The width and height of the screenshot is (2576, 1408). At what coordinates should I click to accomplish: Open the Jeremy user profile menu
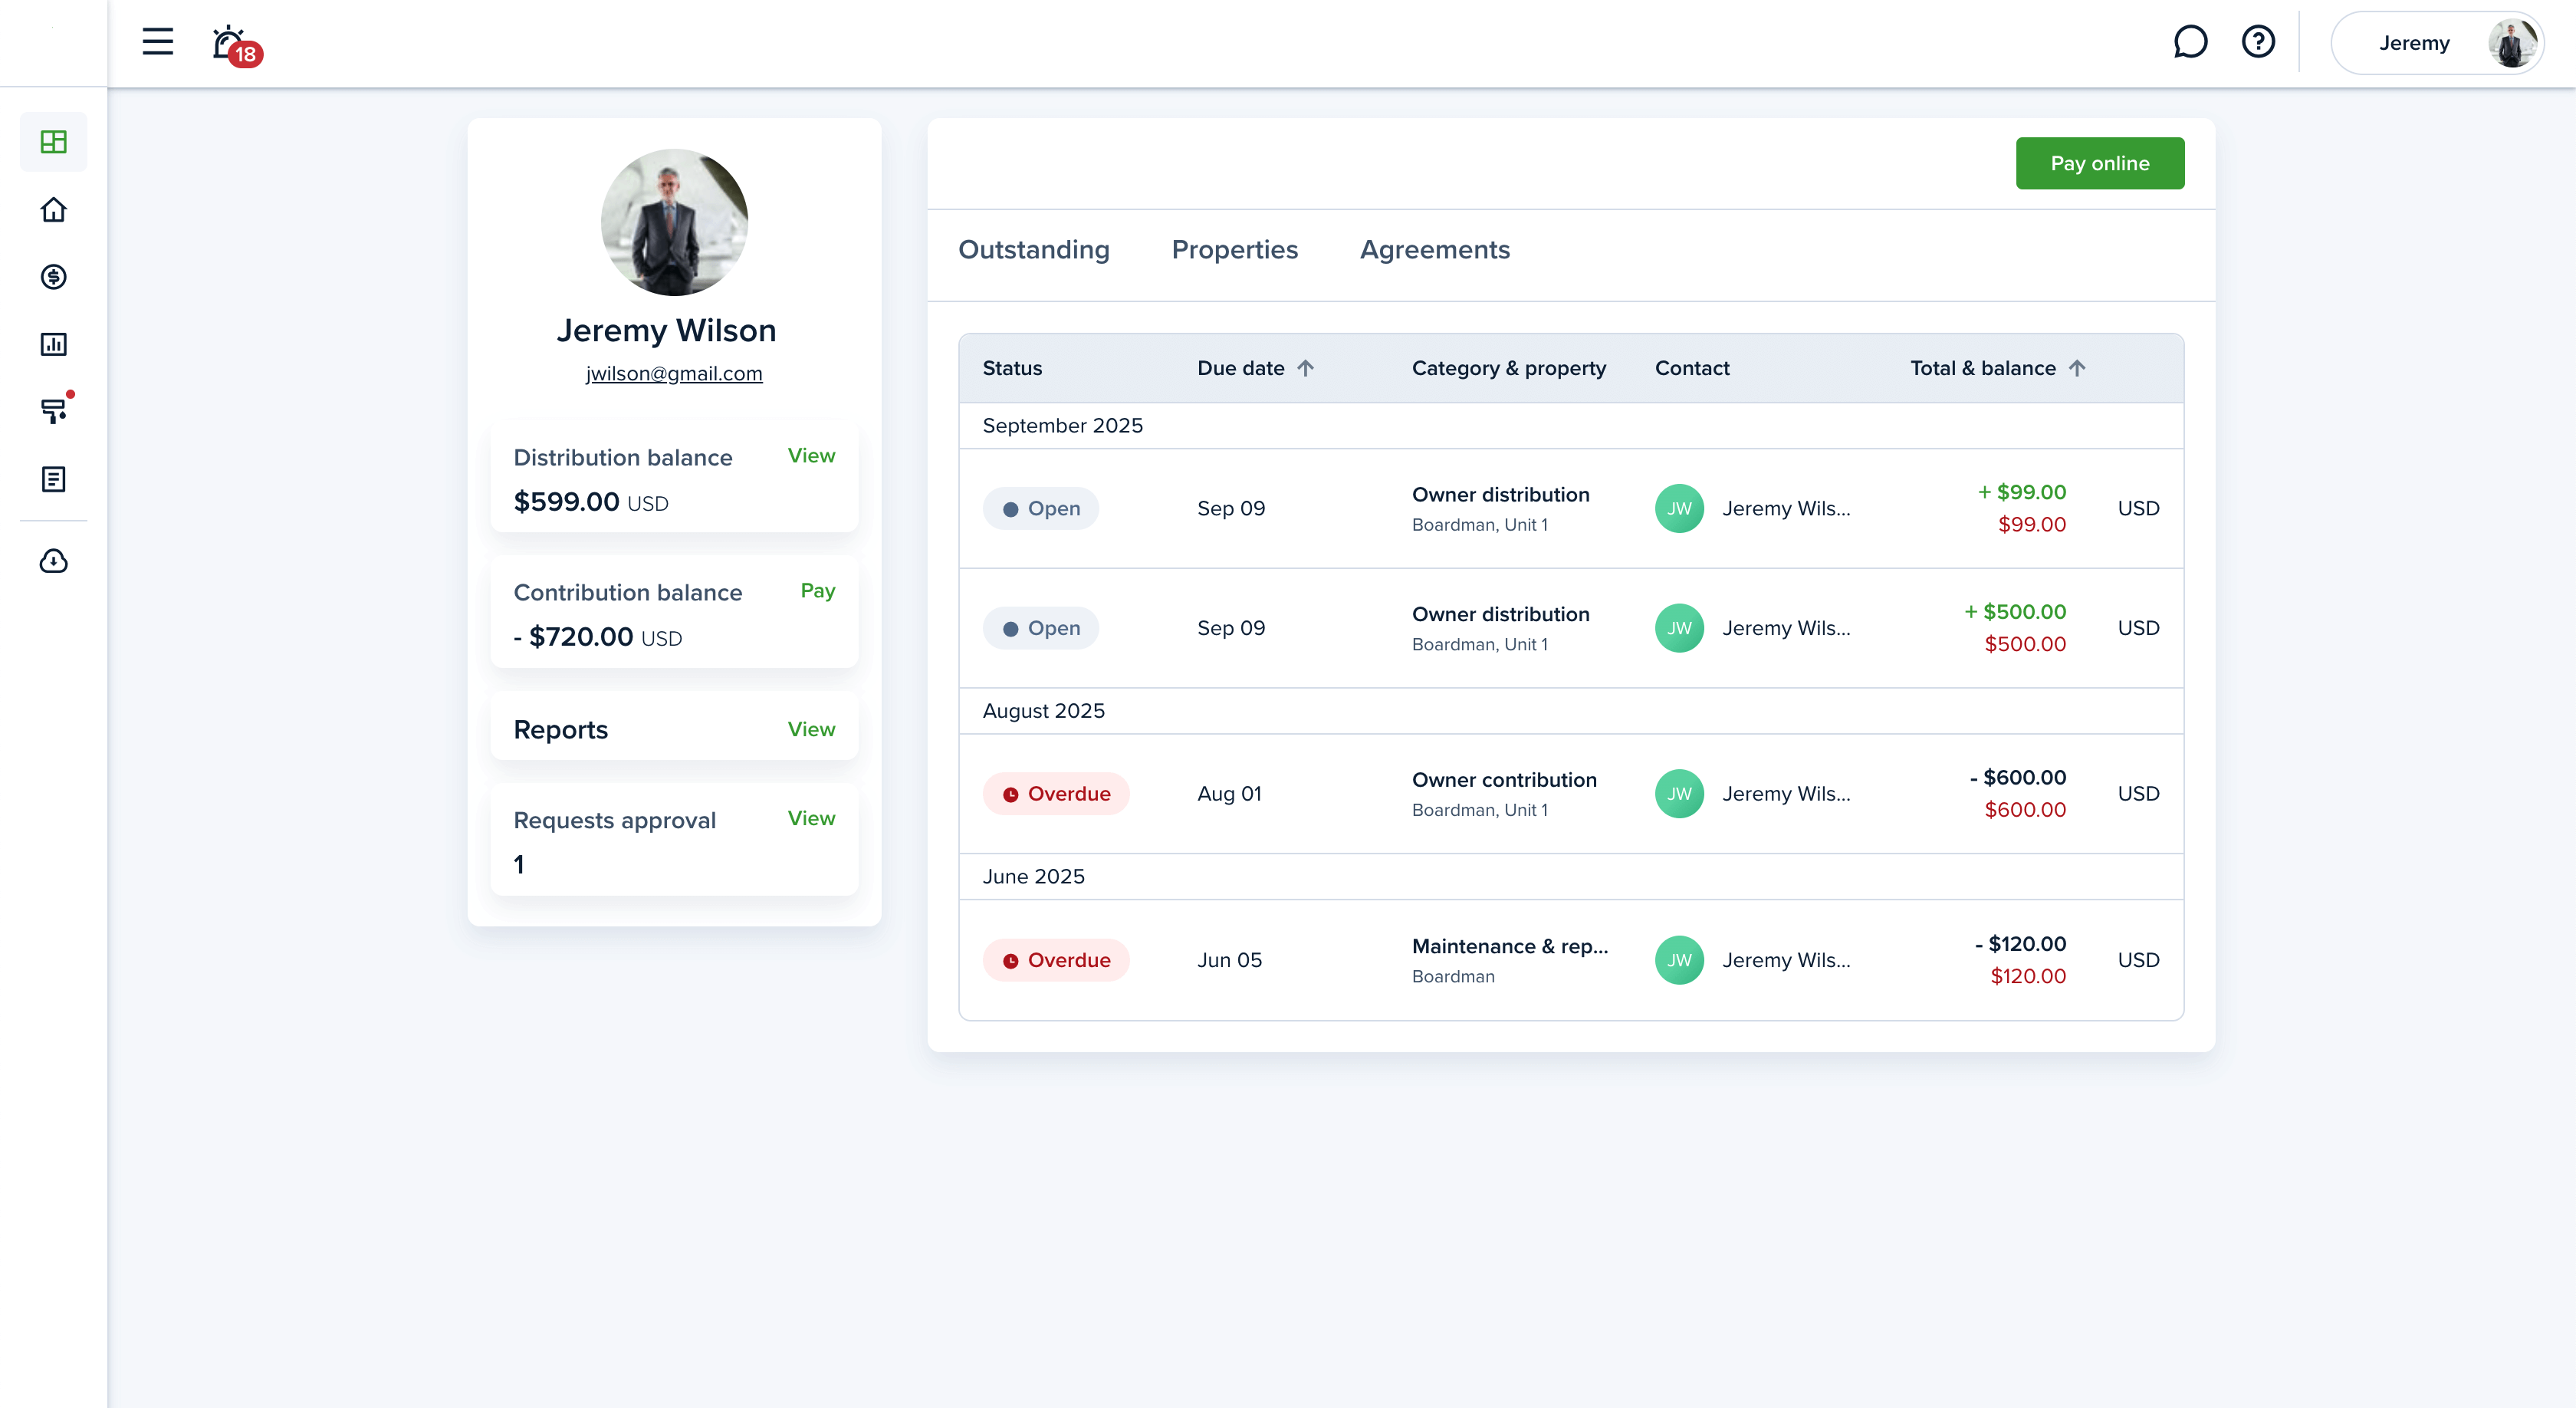click(x=2436, y=43)
